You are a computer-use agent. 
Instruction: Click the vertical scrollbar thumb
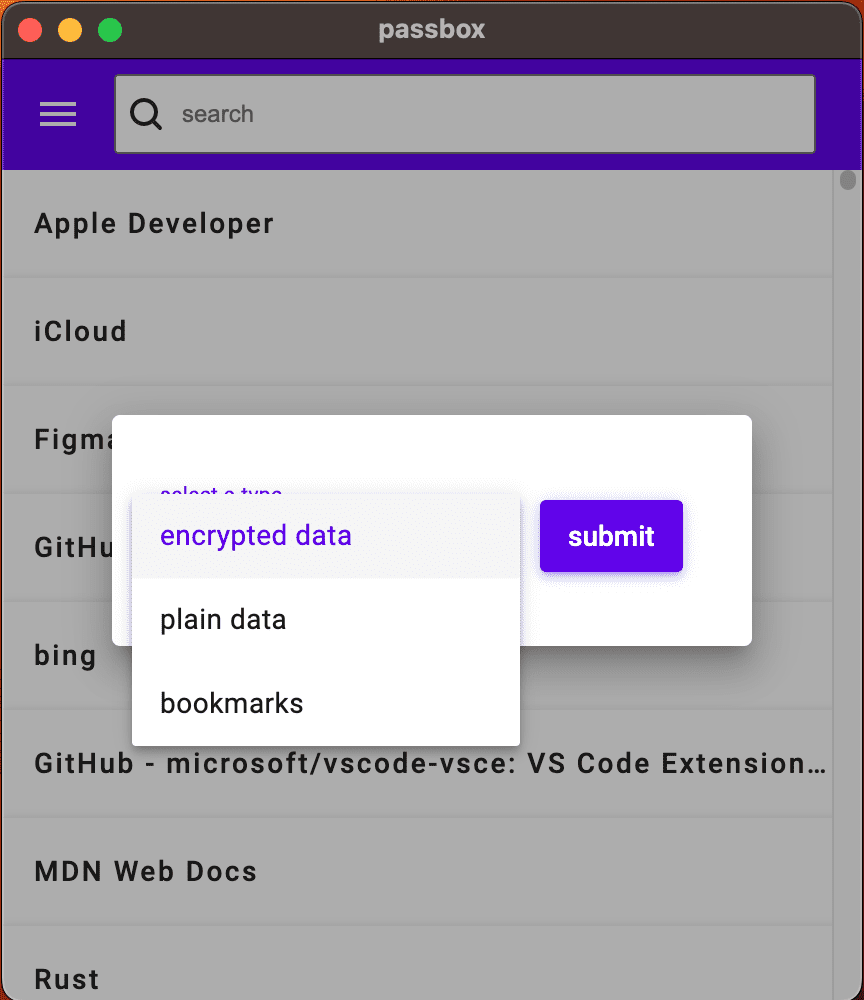(x=847, y=180)
